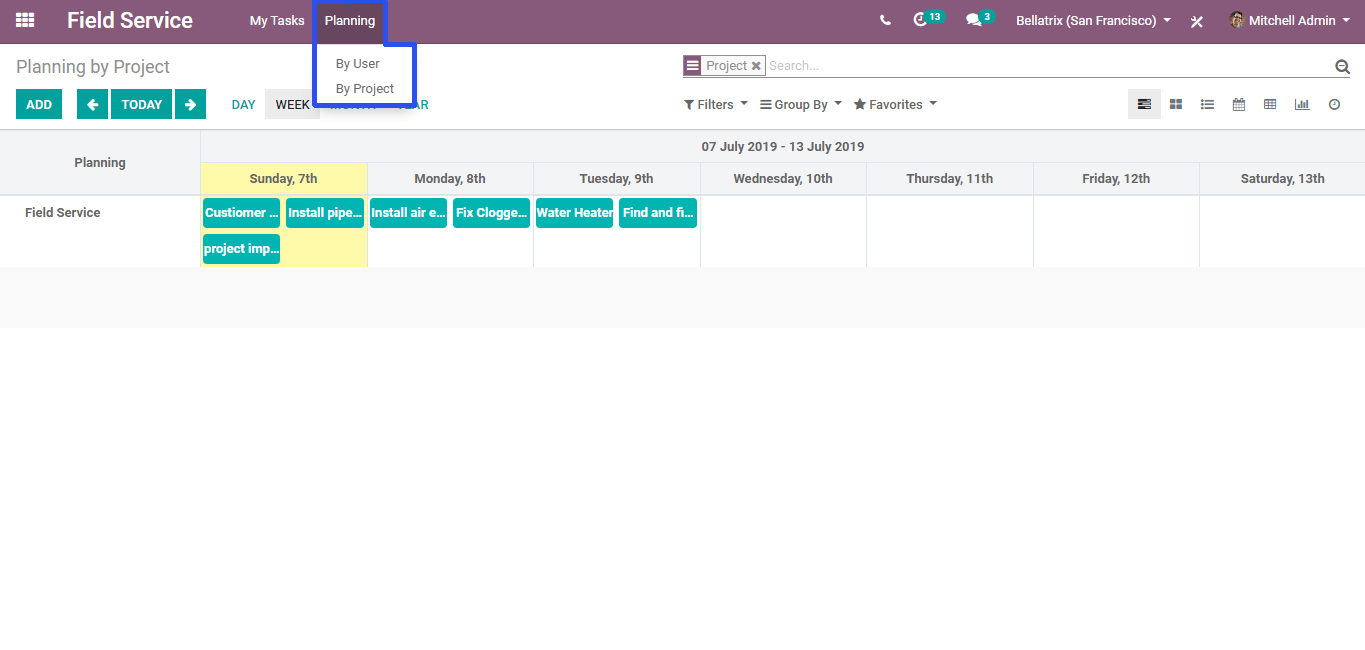Click Thursday, 11th column header
This screenshot has width=1365, height=650.
(950, 179)
